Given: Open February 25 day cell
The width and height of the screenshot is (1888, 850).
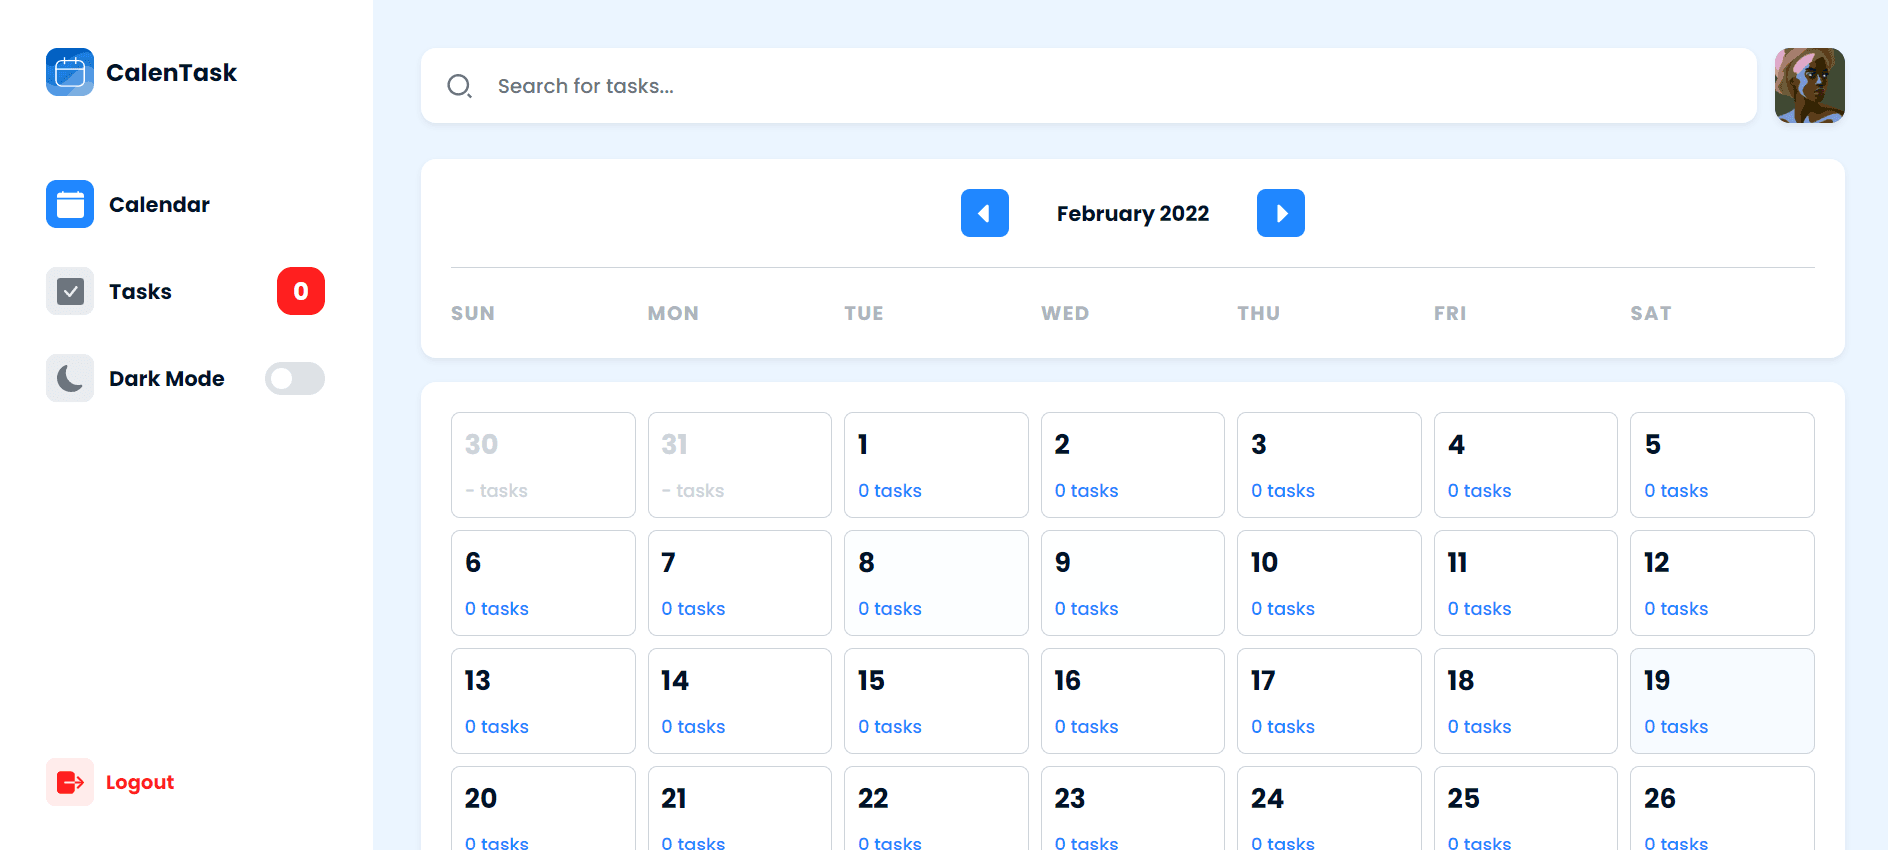Looking at the screenshot, I should [1526, 809].
